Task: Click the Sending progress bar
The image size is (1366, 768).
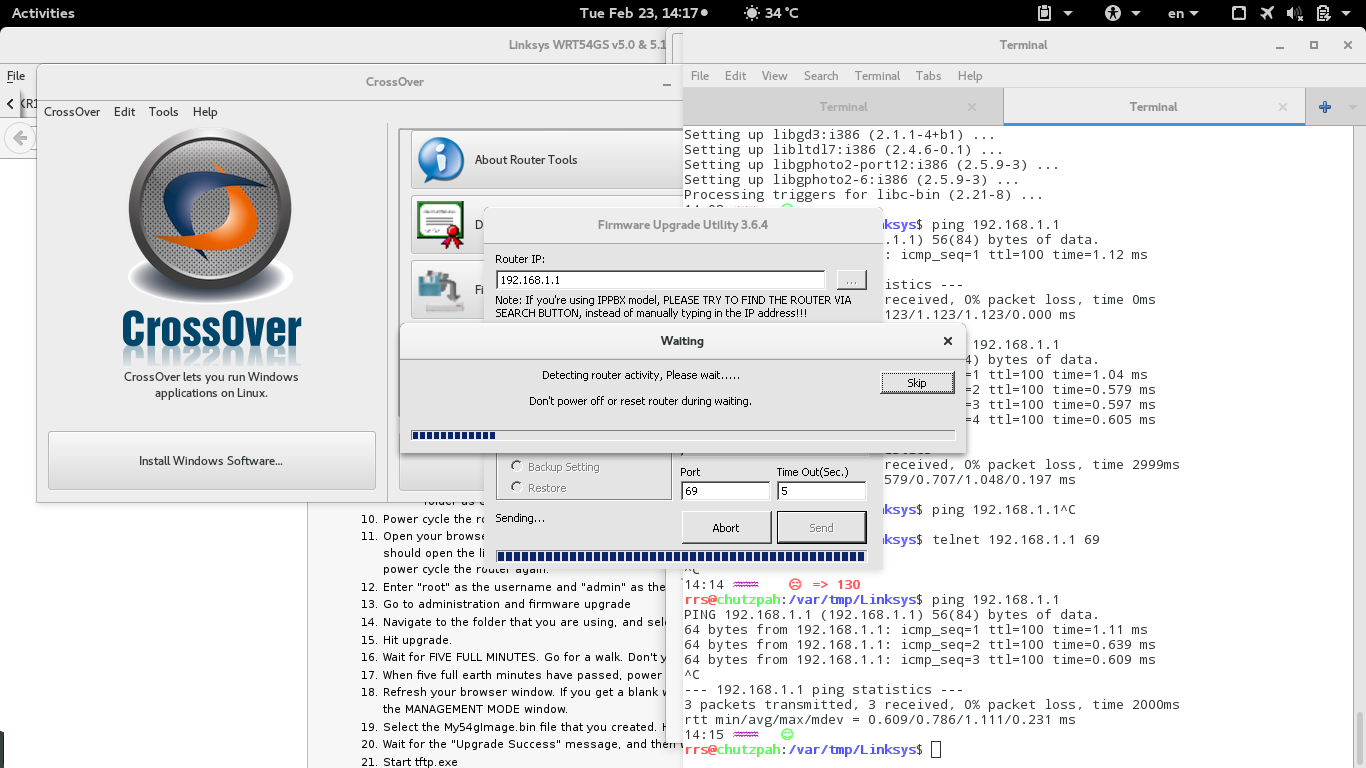Action: (681, 556)
